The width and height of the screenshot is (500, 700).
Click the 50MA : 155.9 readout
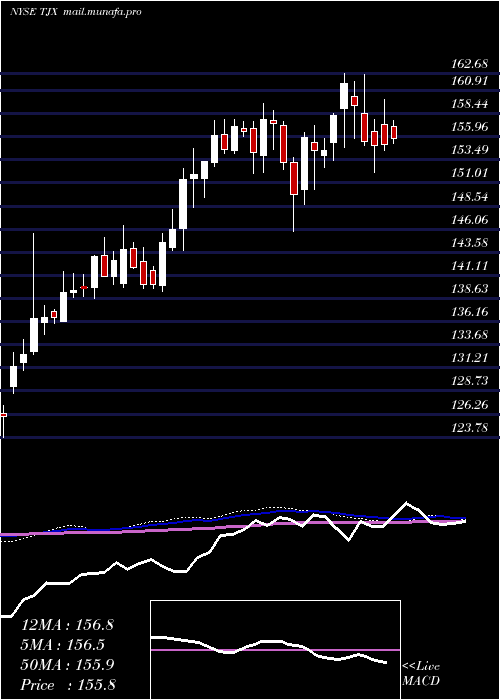click(x=68, y=665)
